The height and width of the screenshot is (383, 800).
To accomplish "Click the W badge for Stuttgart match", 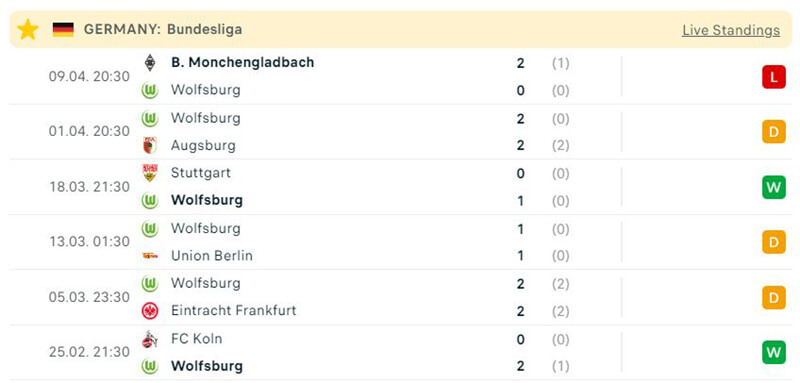I will pos(774,187).
